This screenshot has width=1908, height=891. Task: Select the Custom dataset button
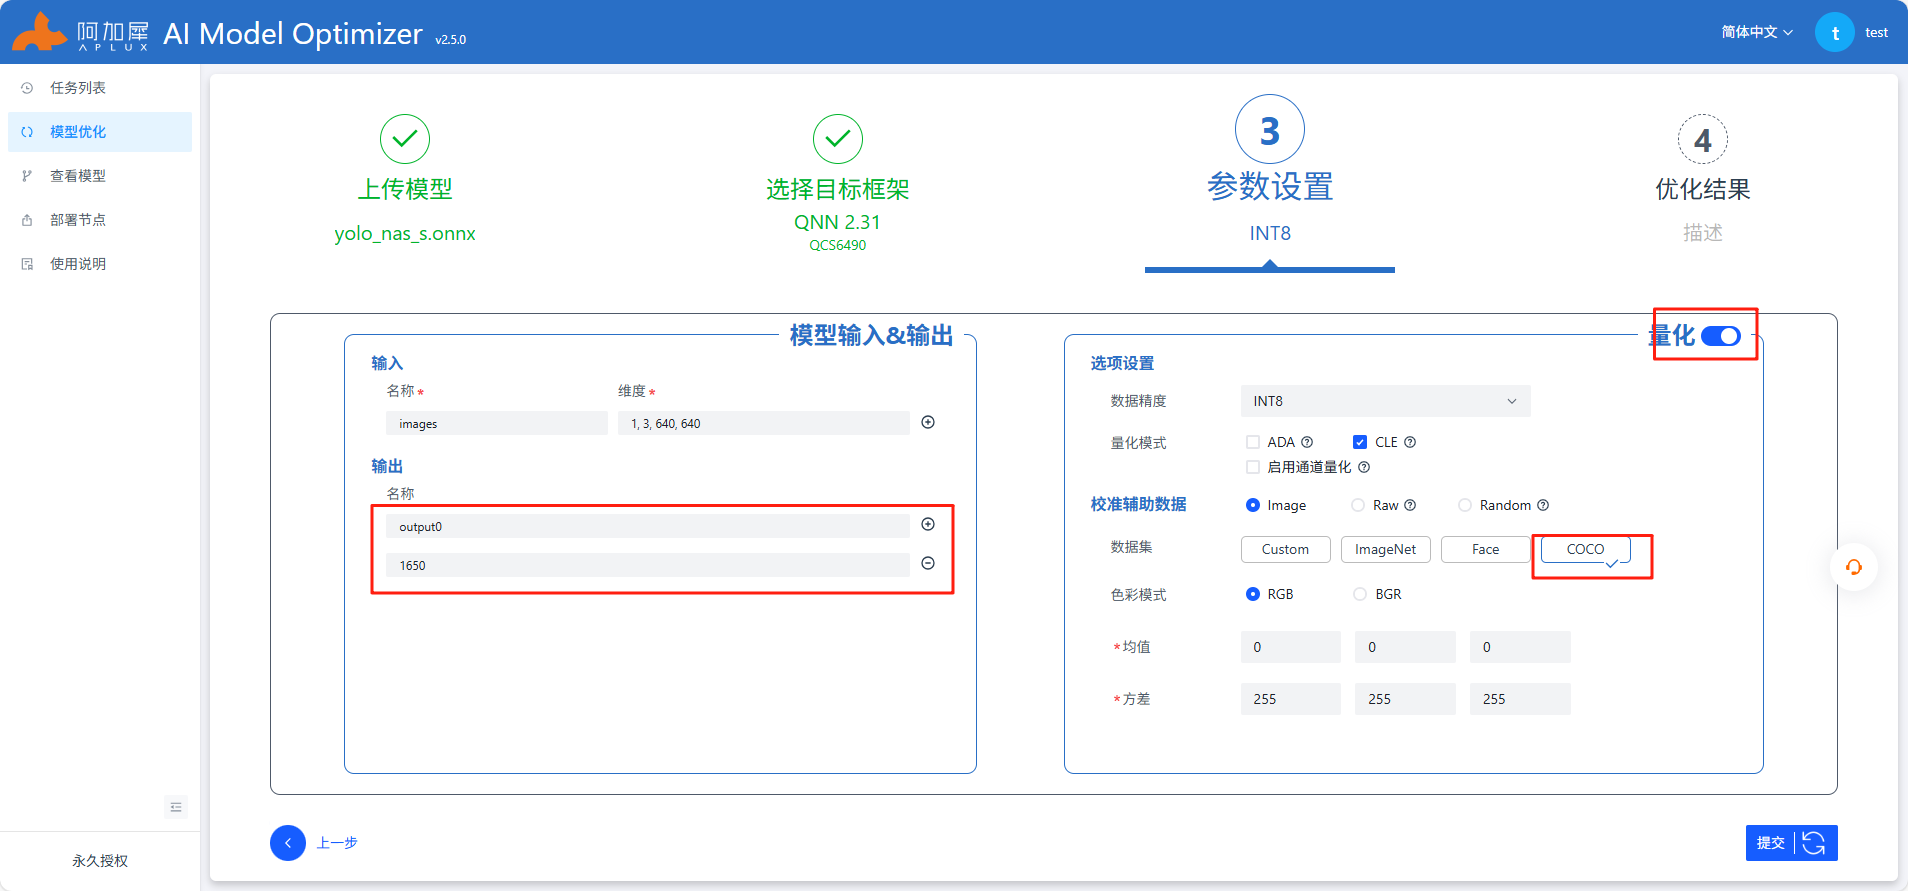tap(1286, 549)
